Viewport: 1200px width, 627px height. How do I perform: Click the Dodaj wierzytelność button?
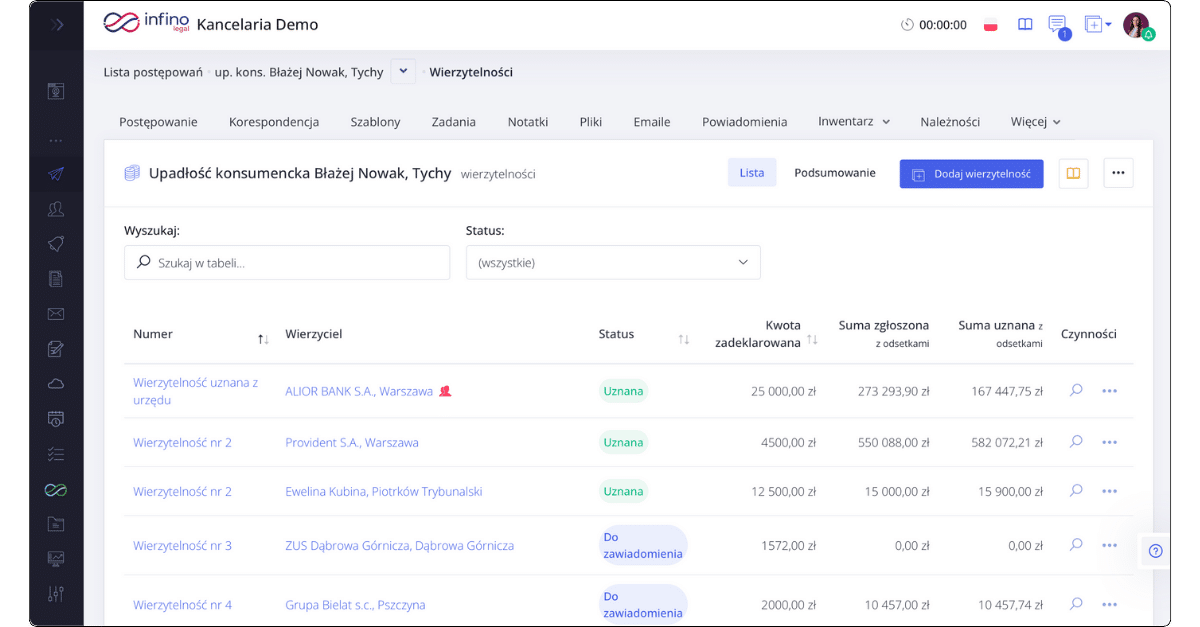972,173
